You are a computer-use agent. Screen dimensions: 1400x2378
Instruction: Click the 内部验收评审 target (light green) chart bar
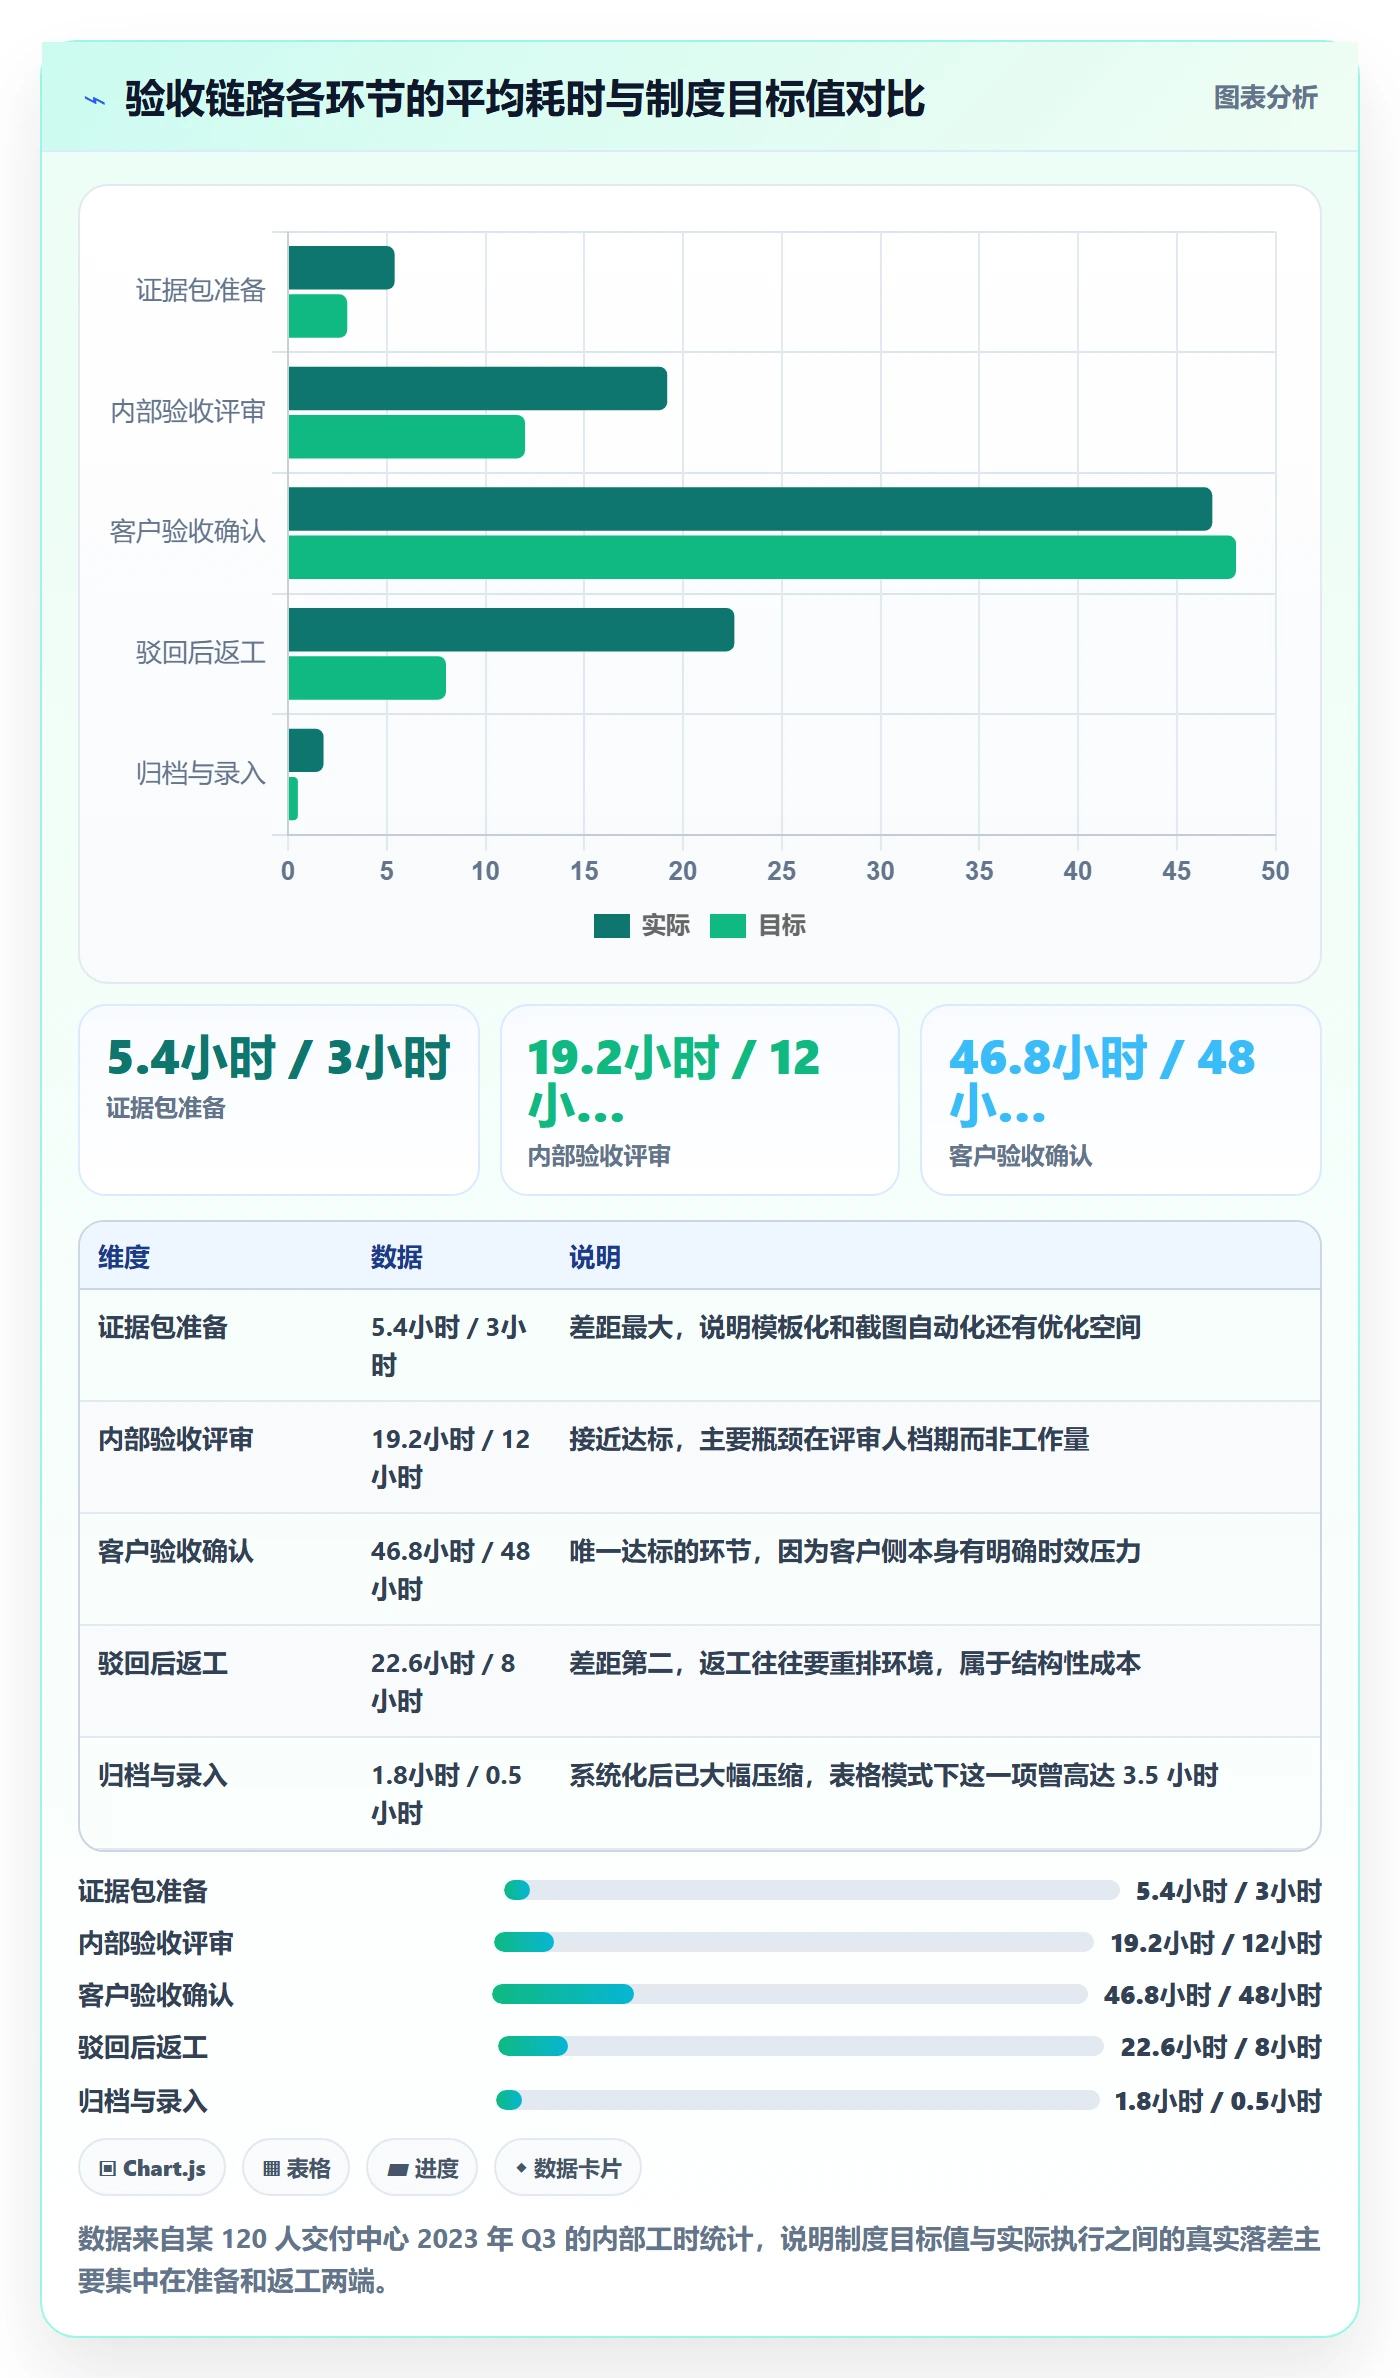(406, 437)
